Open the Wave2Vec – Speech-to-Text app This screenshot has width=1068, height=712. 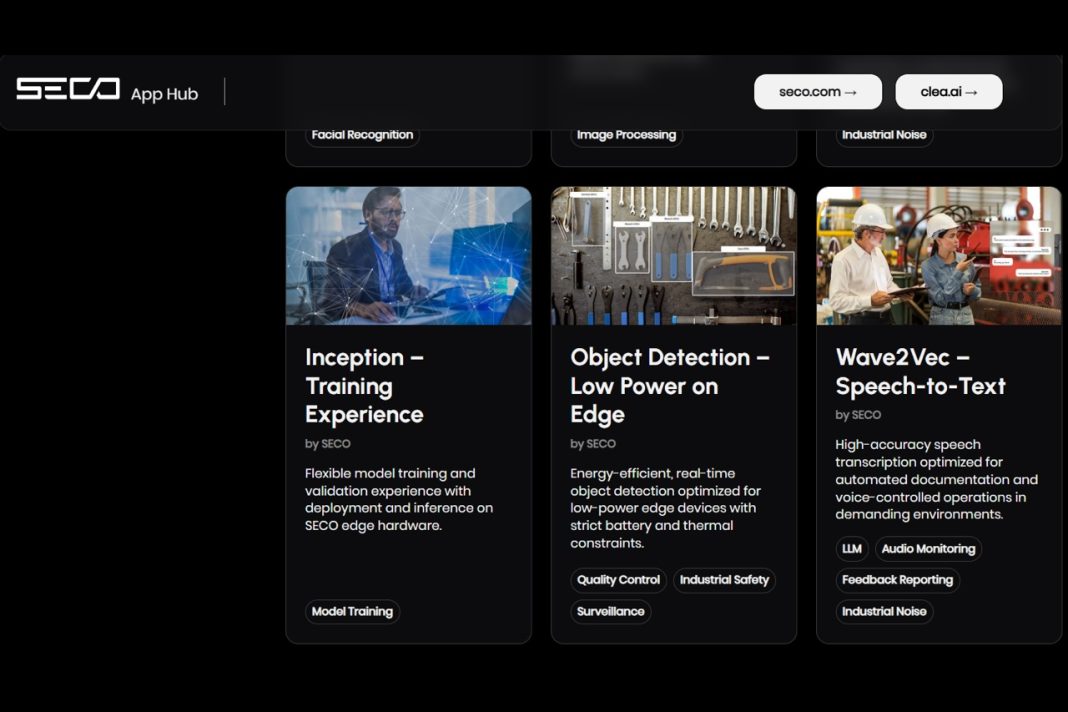(921, 371)
